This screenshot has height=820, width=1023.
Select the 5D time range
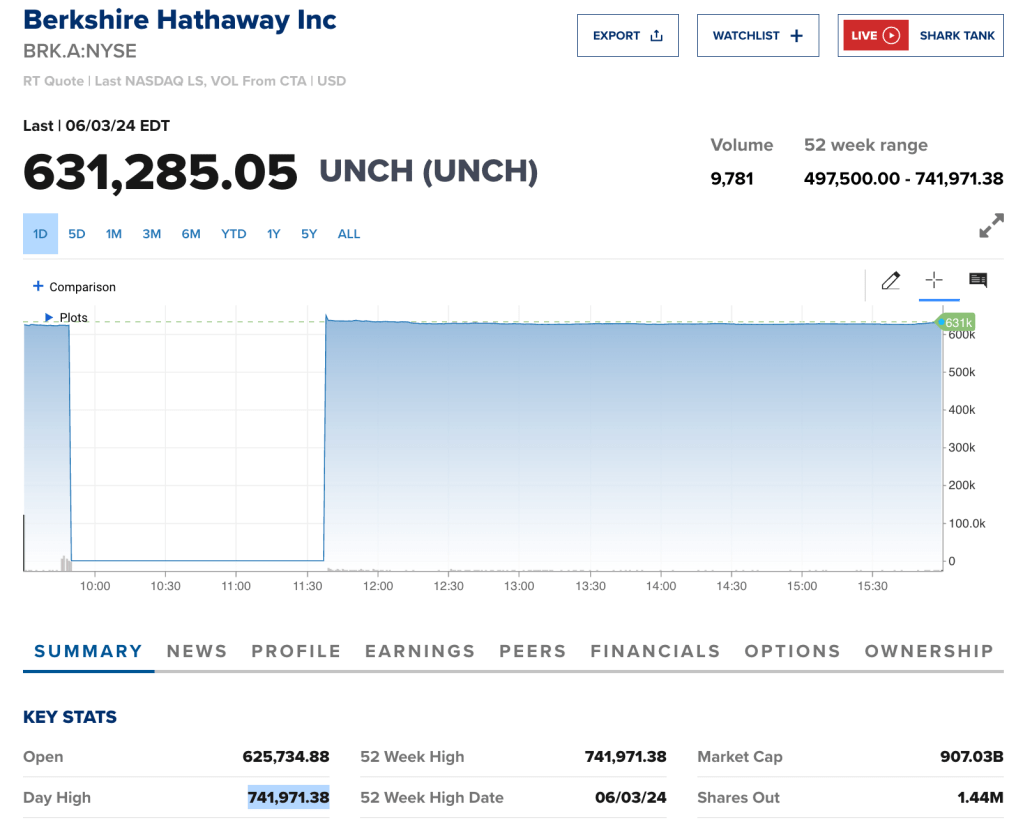tap(77, 234)
